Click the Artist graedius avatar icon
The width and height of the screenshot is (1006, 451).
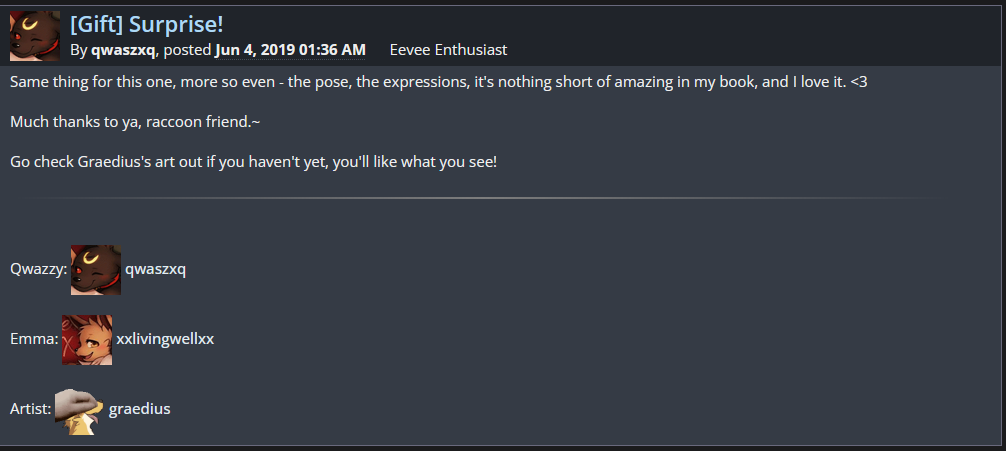click(80, 410)
